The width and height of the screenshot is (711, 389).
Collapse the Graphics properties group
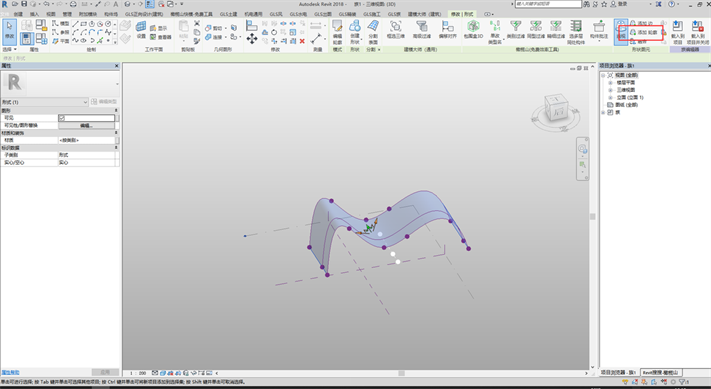(x=116, y=110)
